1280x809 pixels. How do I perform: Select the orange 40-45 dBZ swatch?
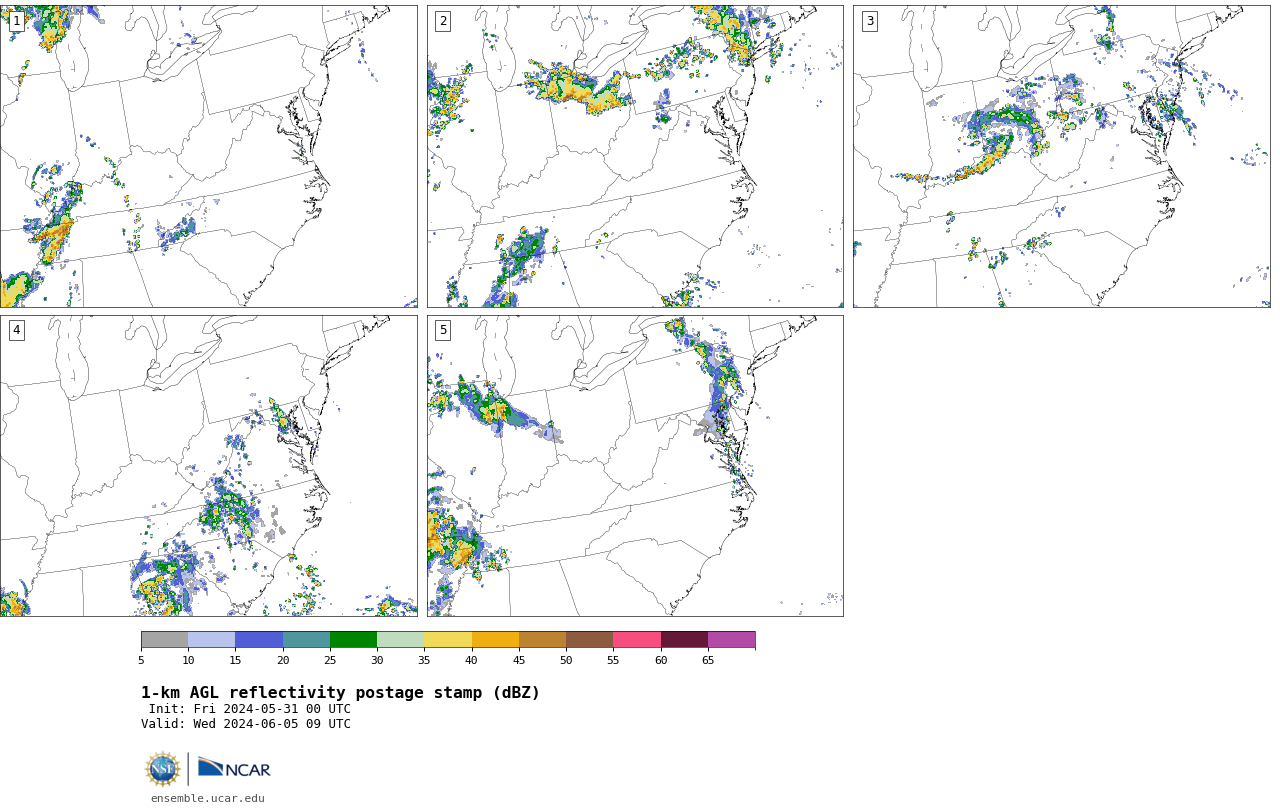pos(495,640)
